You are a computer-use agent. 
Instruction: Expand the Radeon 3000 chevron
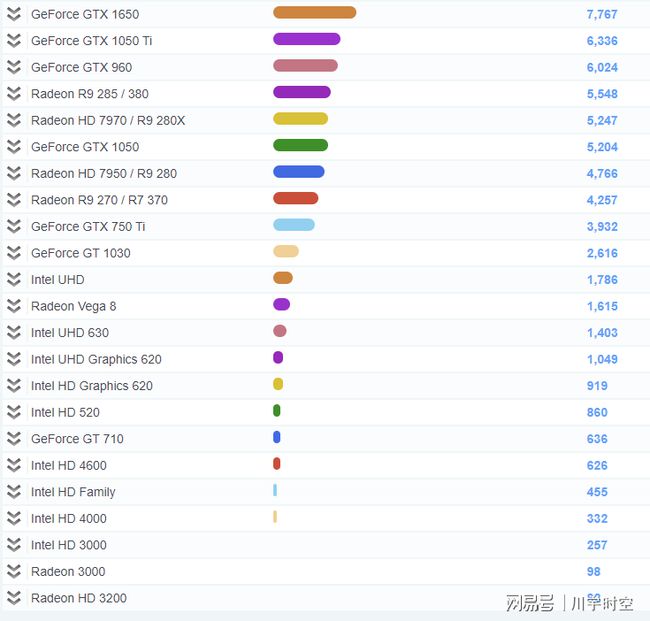point(14,571)
